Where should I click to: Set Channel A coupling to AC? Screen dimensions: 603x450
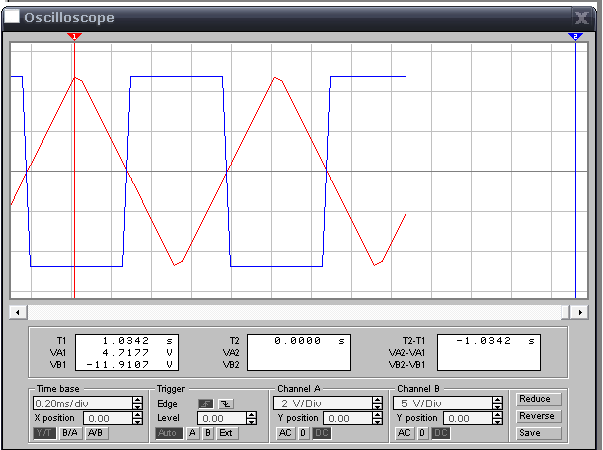(284, 433)
